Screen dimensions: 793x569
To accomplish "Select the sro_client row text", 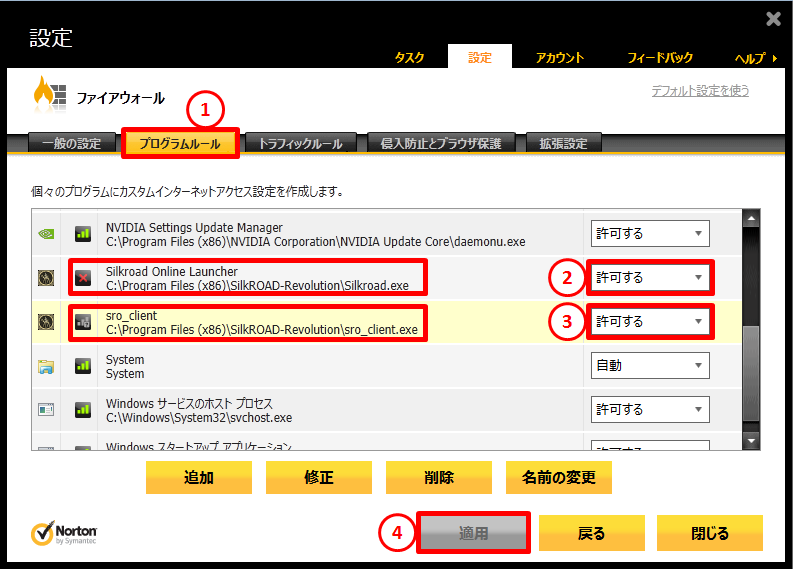I will coord(261,323).
